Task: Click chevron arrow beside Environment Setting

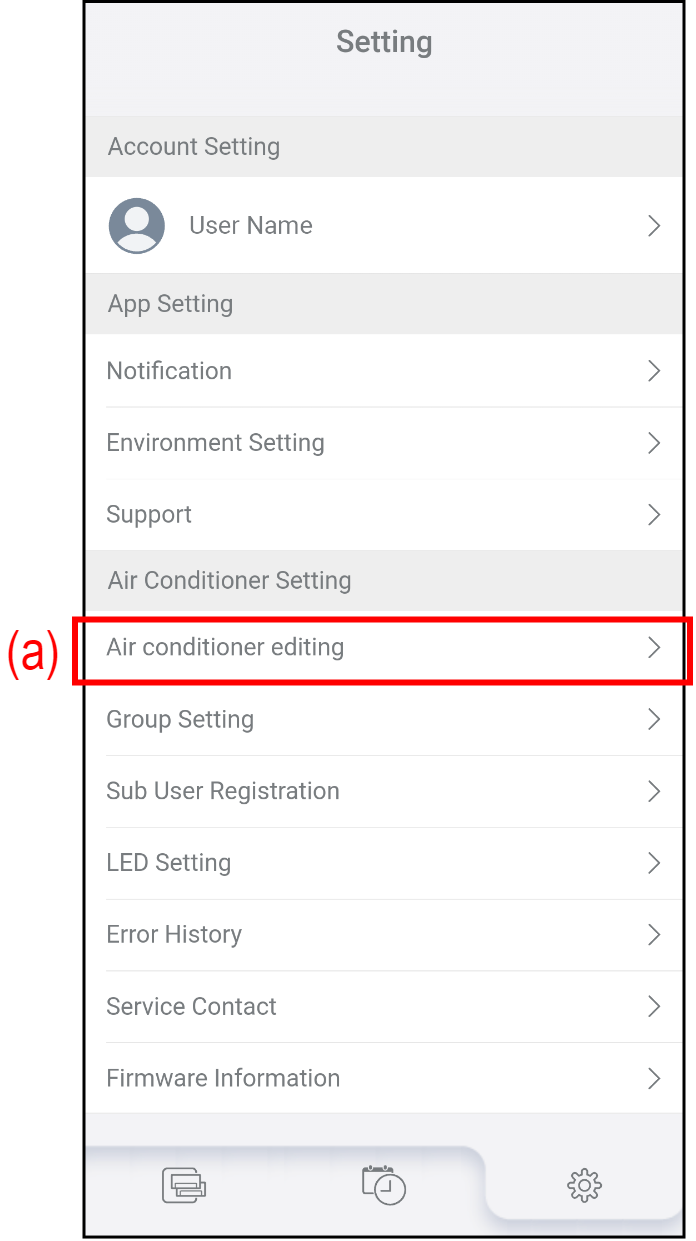Action: click(654, 443)
